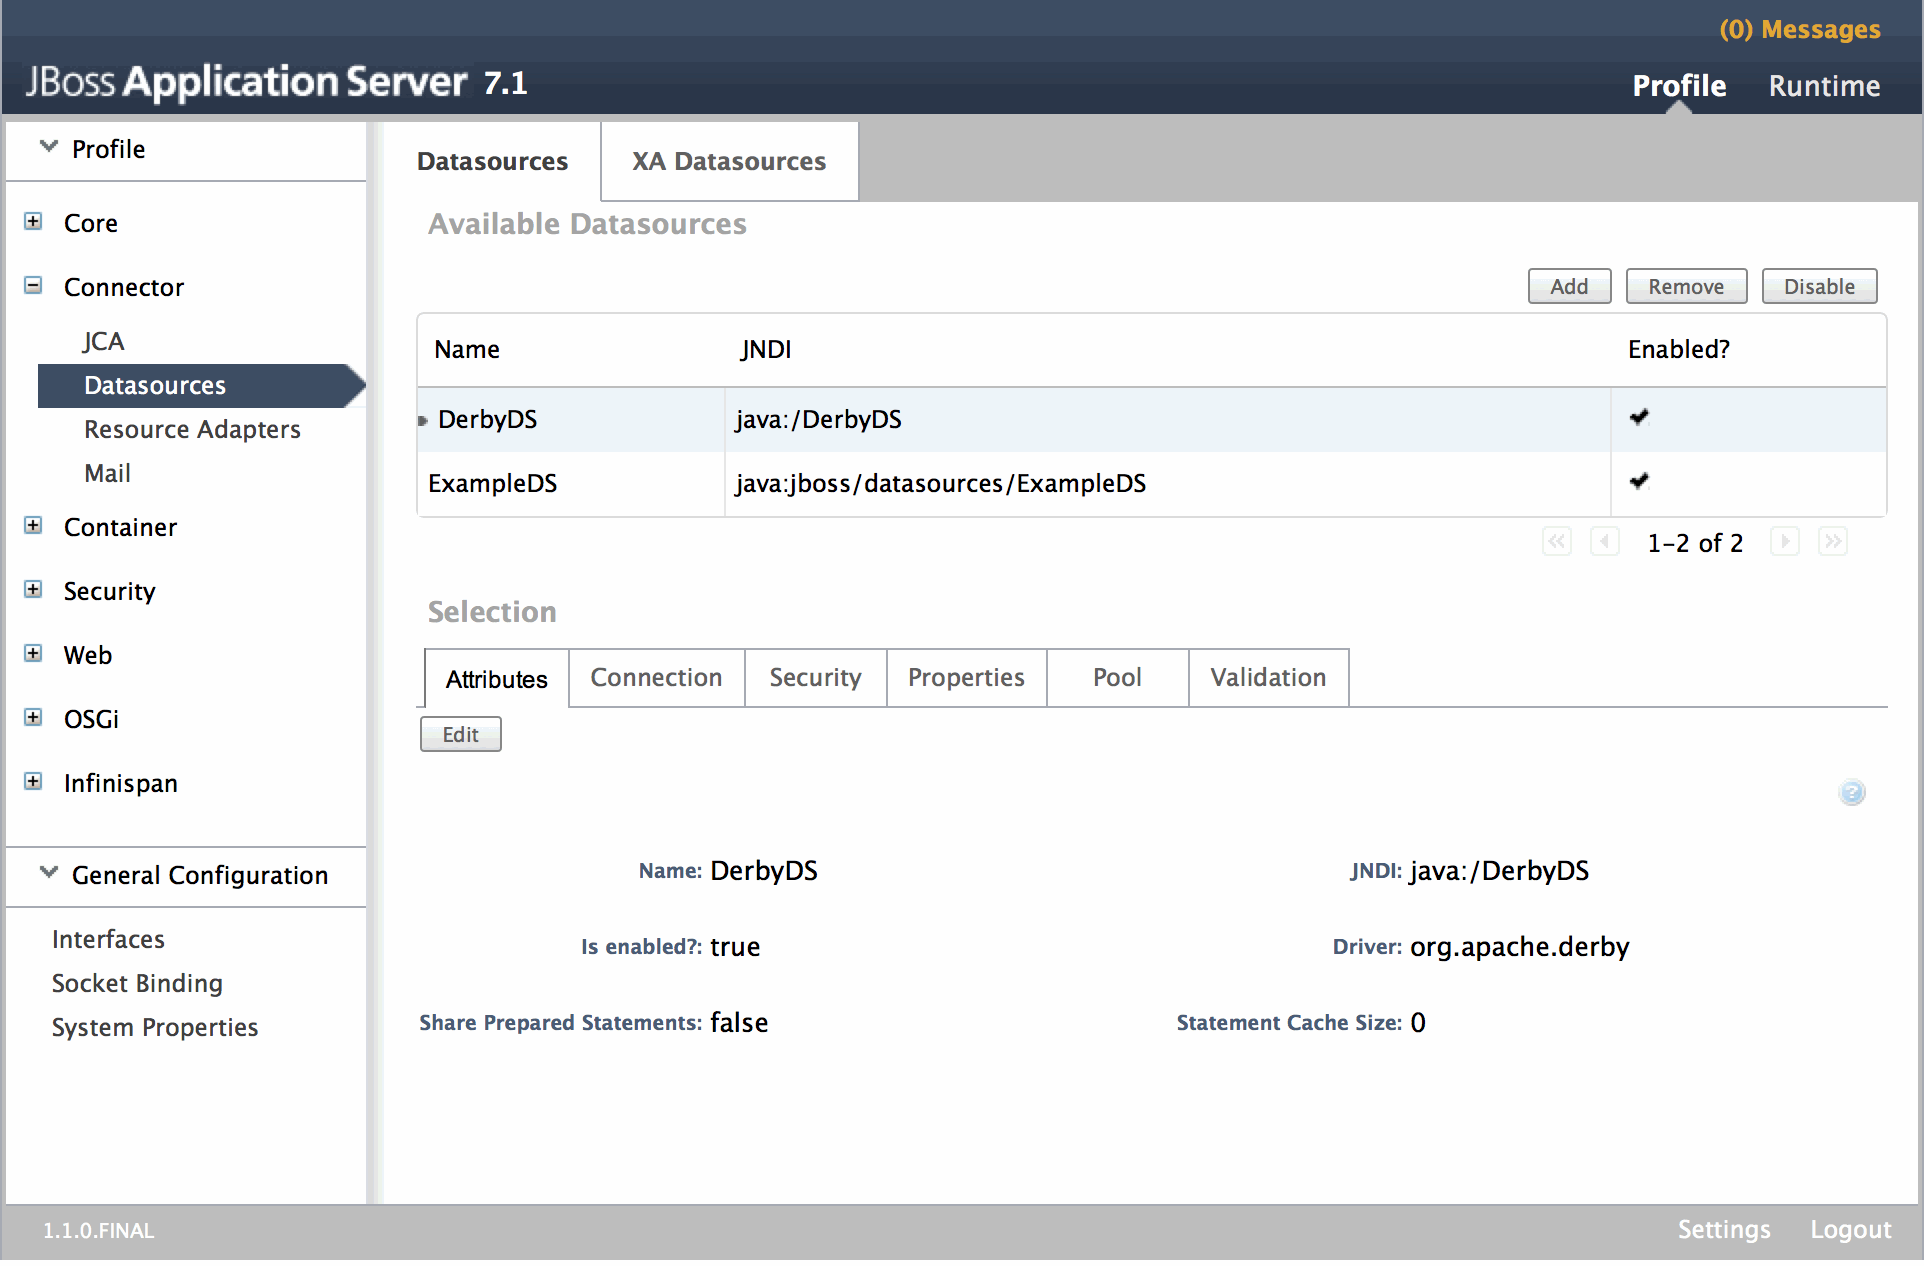Click the Edit button

(x=460, y=735)
